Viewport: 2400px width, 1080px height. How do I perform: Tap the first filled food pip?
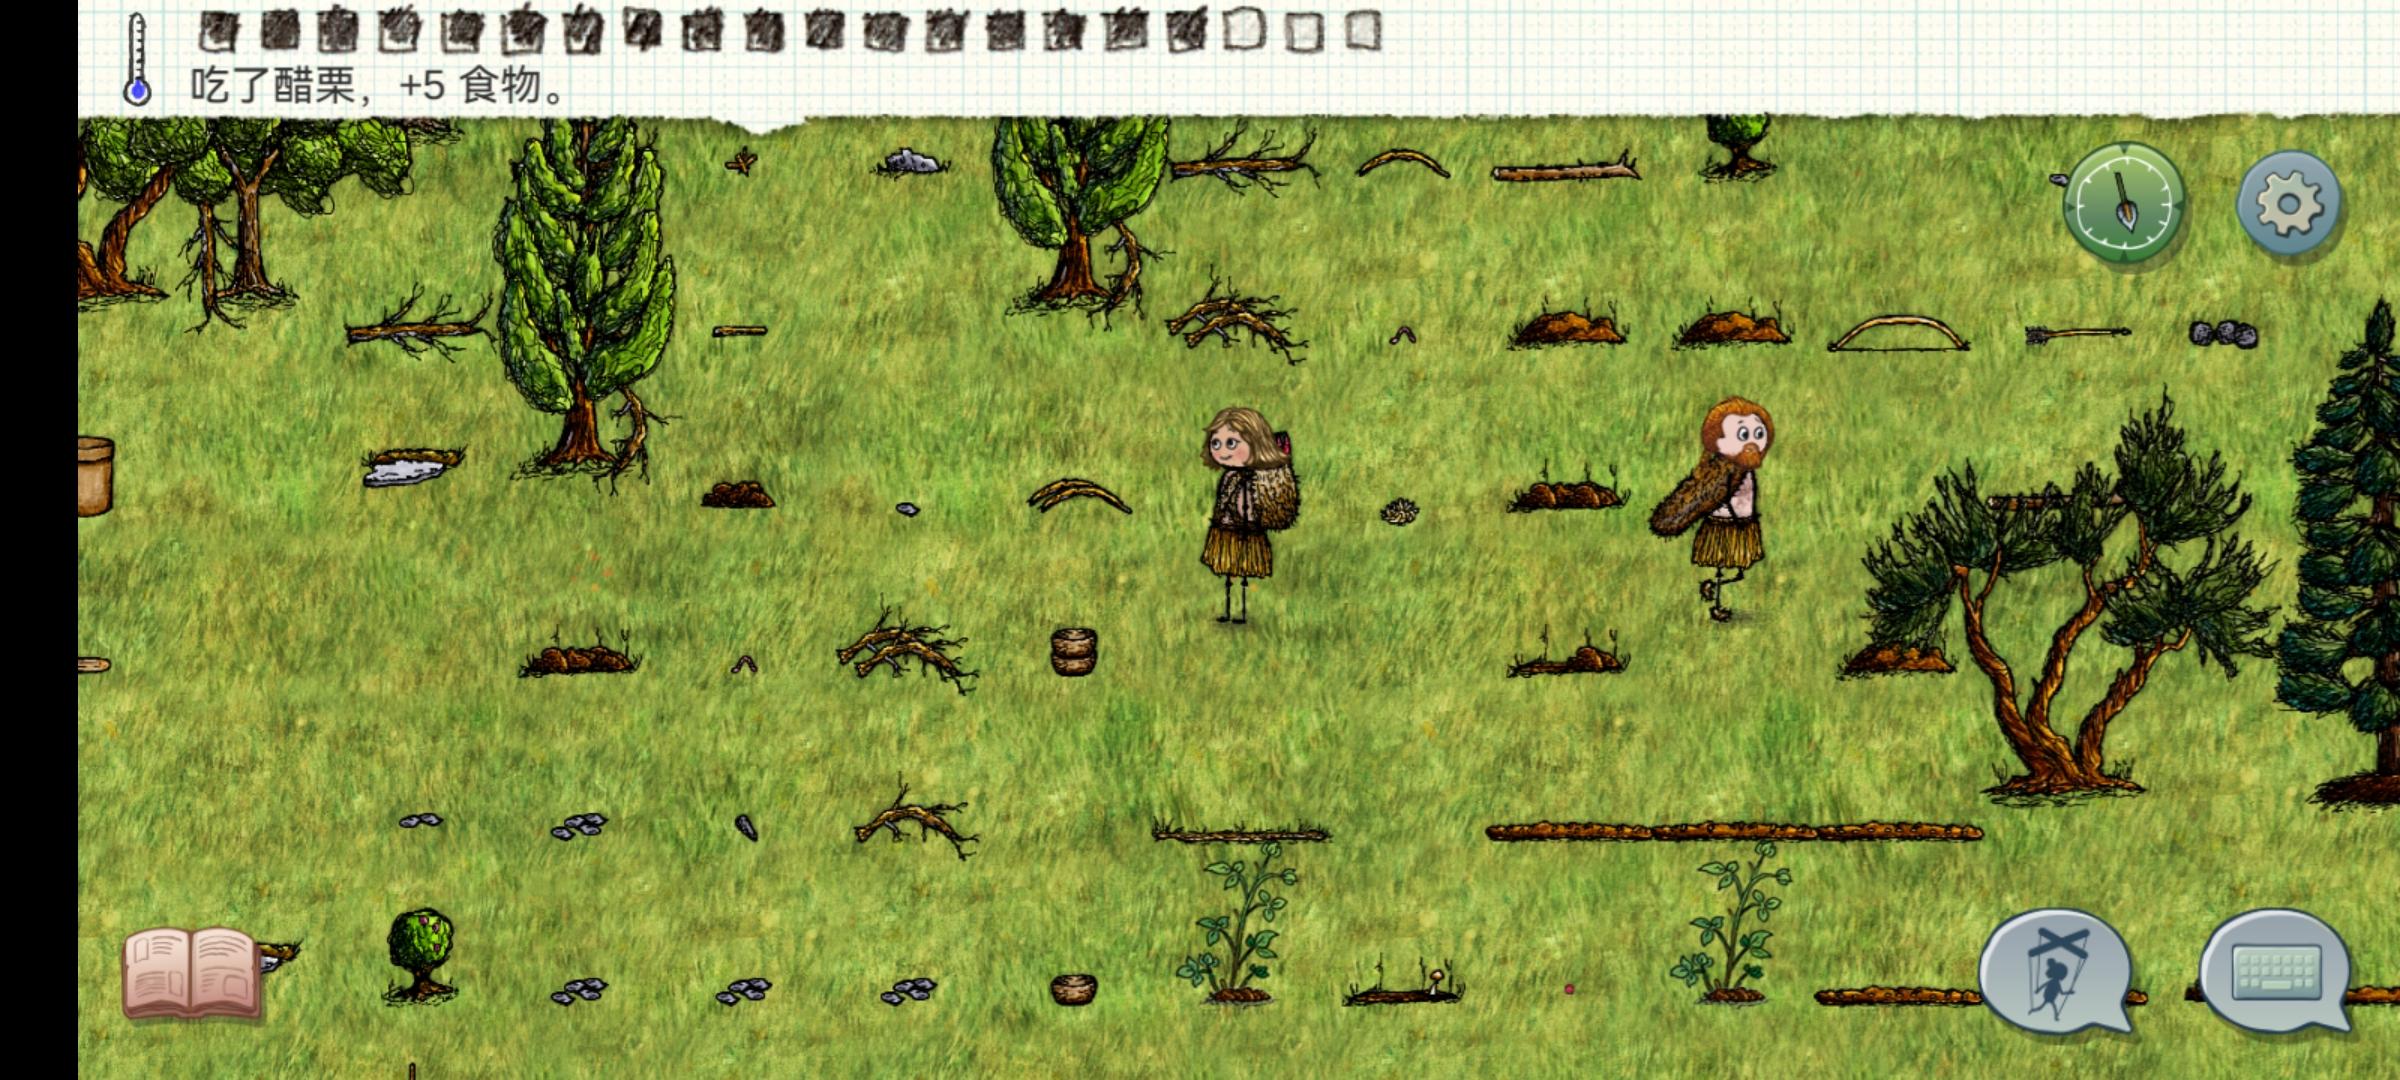(x=217, y=33)
